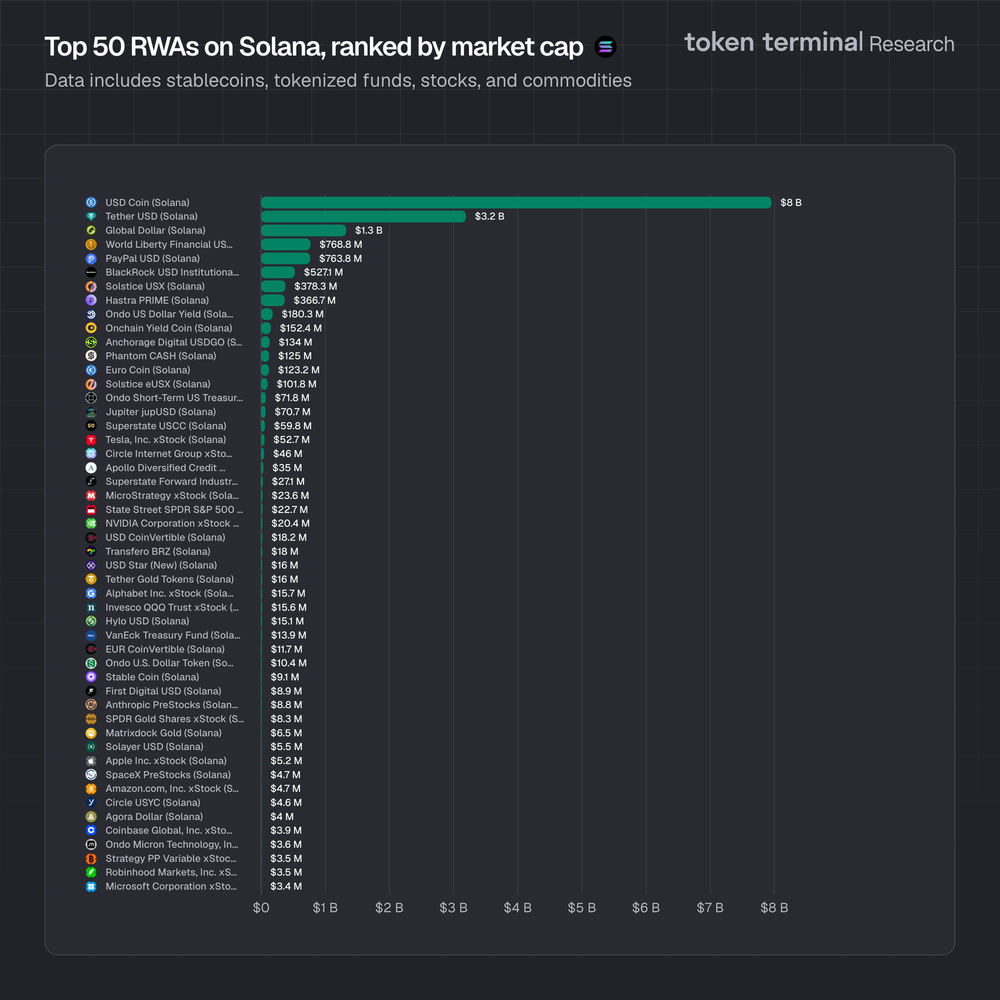Click the Apple Inc. xStock icon
The height and width of the screenshot is (1000, 1000).
[91, 761]
